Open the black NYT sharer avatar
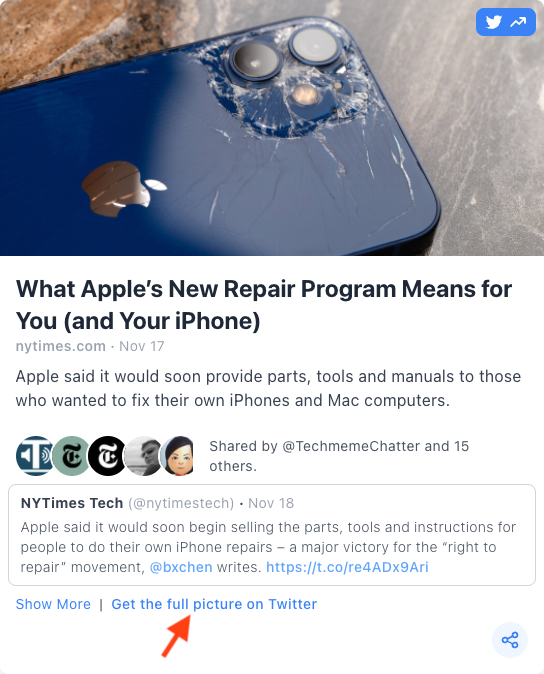 click(107, 456)
